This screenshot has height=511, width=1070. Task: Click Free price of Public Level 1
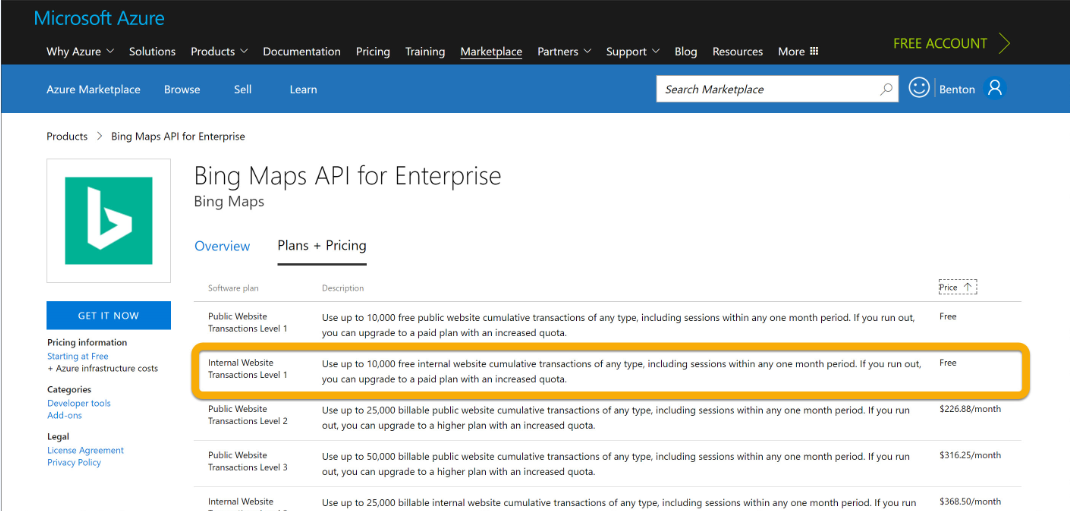[947, 317]
